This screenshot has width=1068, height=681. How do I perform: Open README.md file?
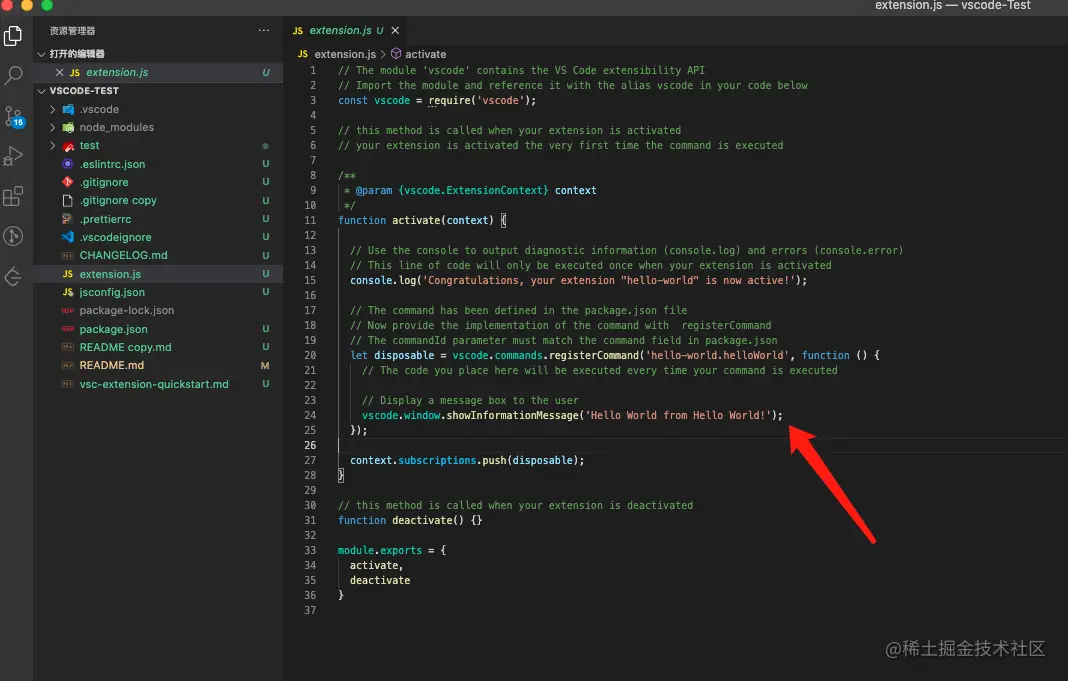click(158, 366)
